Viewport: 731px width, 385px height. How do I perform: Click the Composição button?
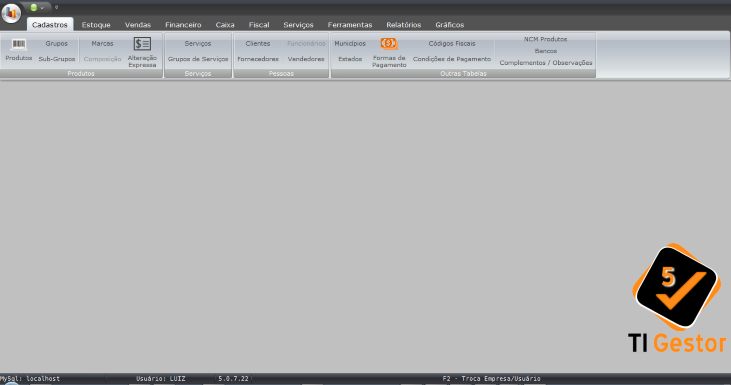[102, 59]
